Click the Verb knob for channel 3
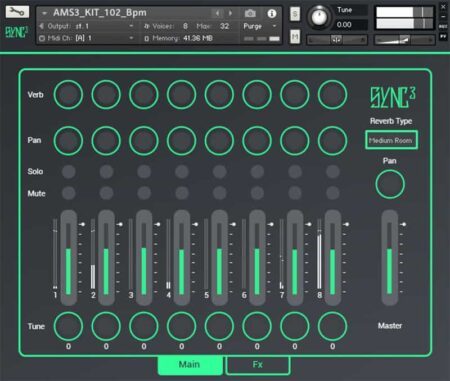 tap(144, 95)
